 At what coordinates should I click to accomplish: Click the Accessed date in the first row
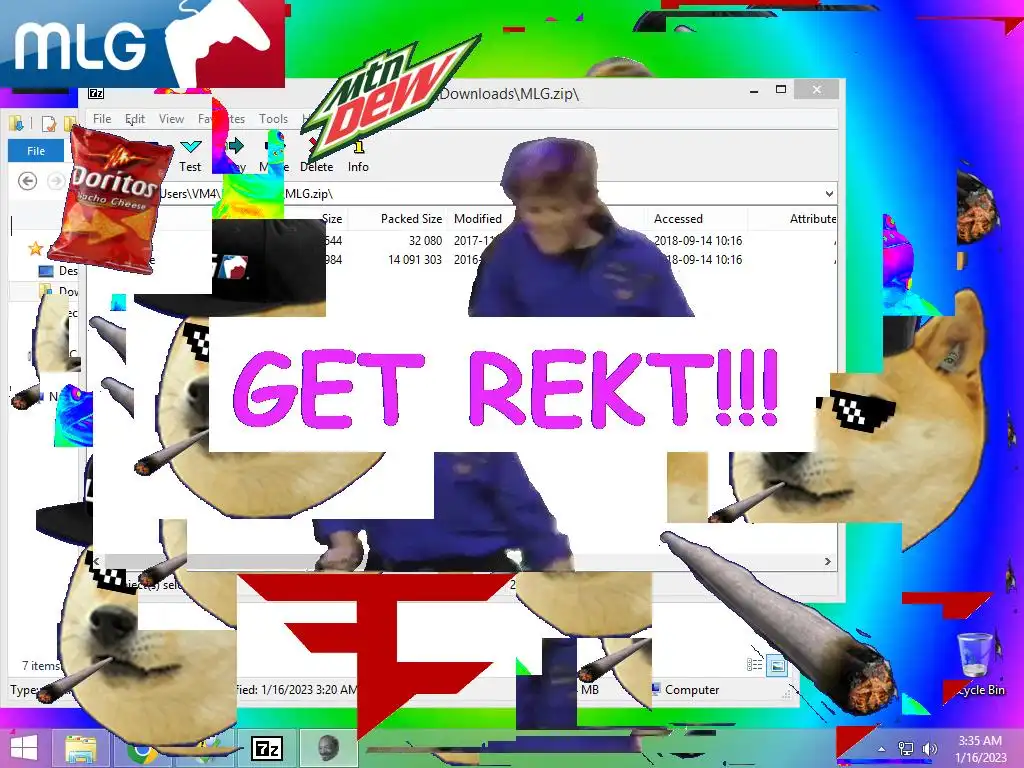click(x=698, y=240)
